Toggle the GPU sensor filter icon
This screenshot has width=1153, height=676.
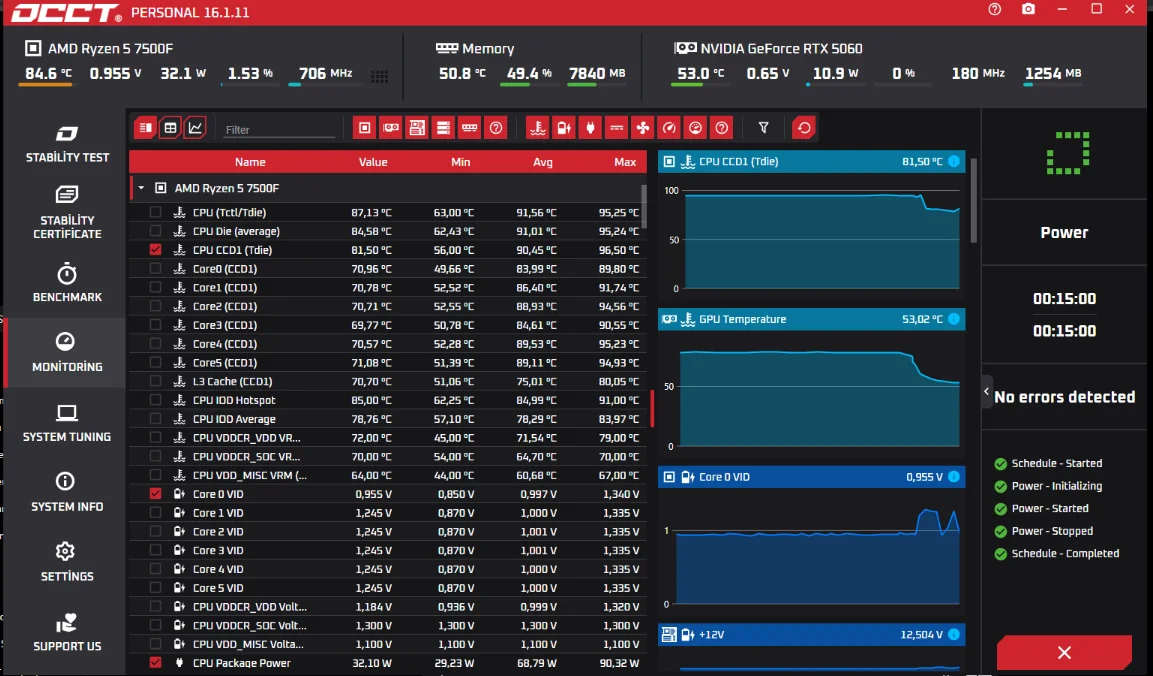click(390, 128)
